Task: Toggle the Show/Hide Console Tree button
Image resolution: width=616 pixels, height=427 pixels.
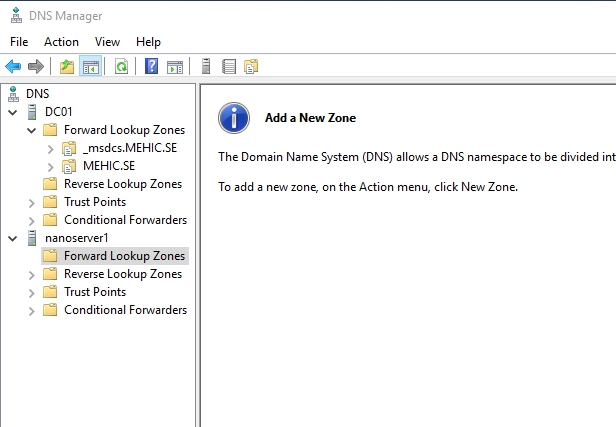Action: [90, 67]
